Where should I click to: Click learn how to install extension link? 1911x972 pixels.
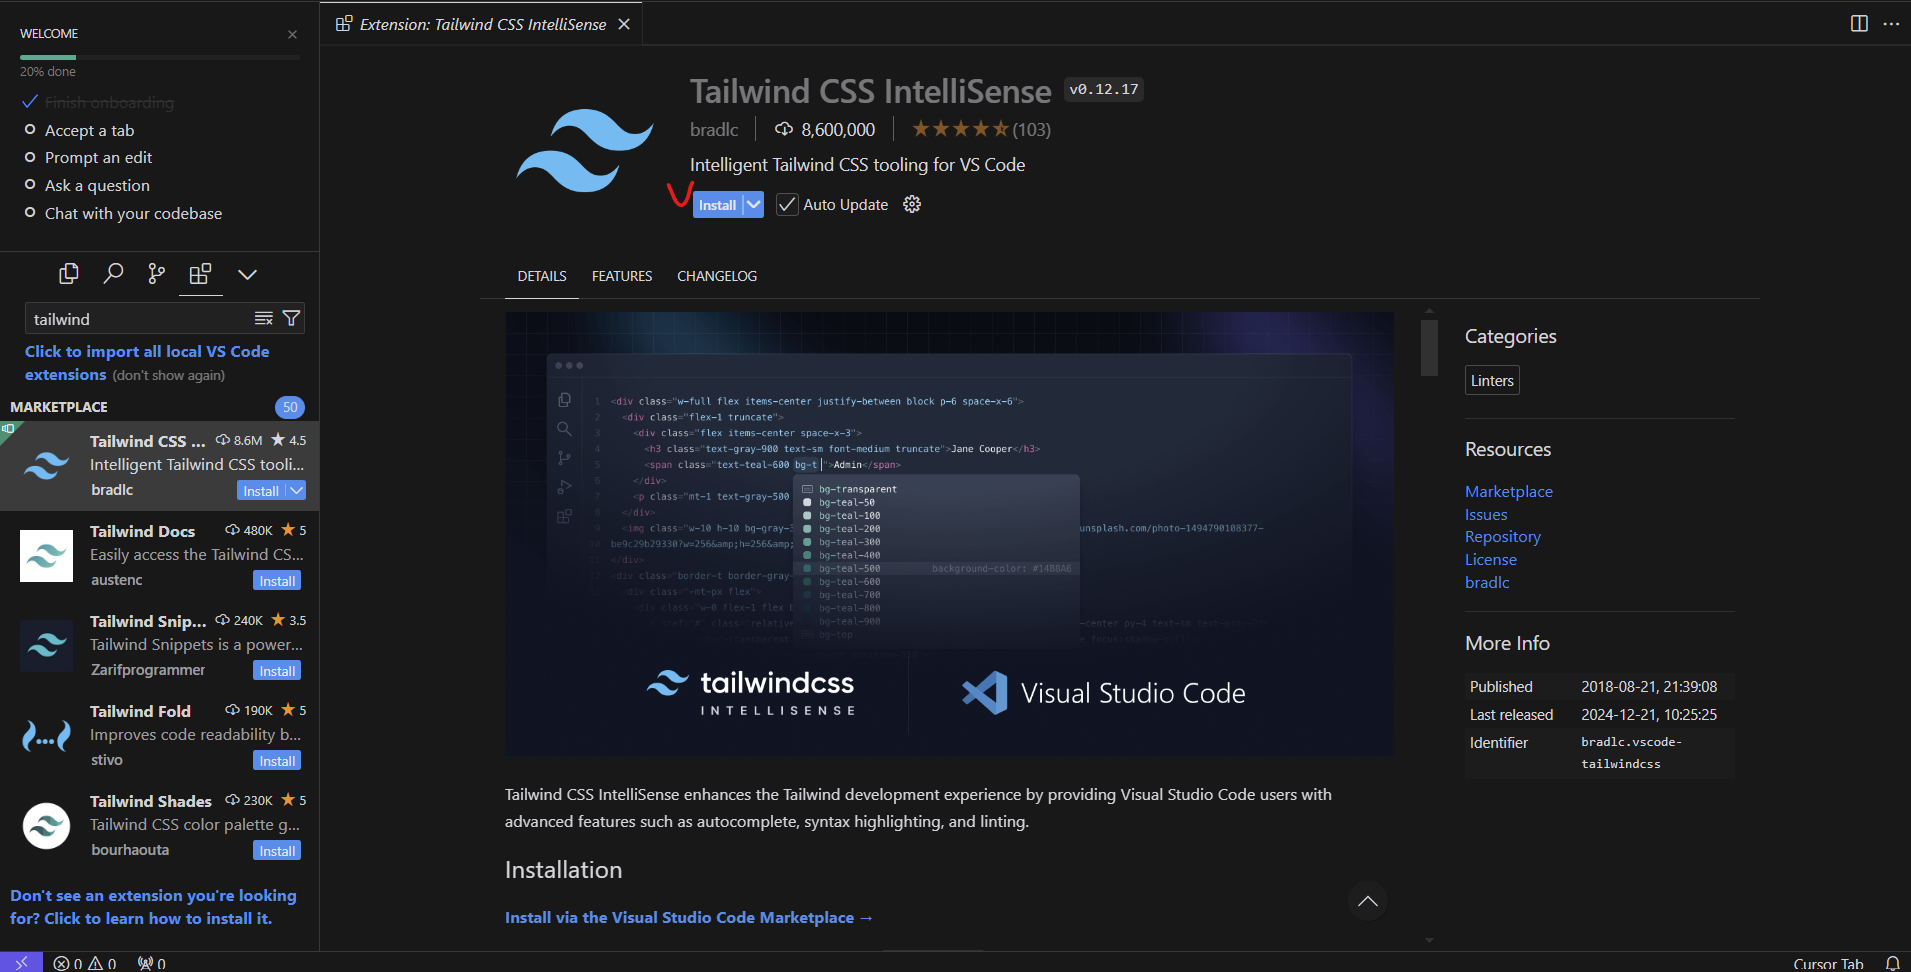point(154,907)
